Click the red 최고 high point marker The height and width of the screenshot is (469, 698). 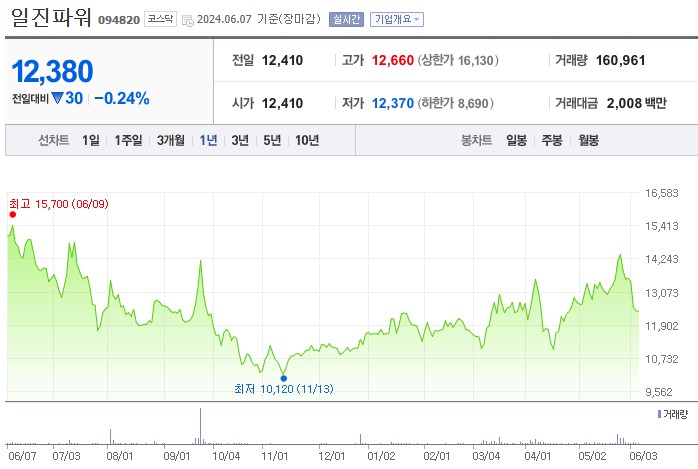(x=12, y=214)
